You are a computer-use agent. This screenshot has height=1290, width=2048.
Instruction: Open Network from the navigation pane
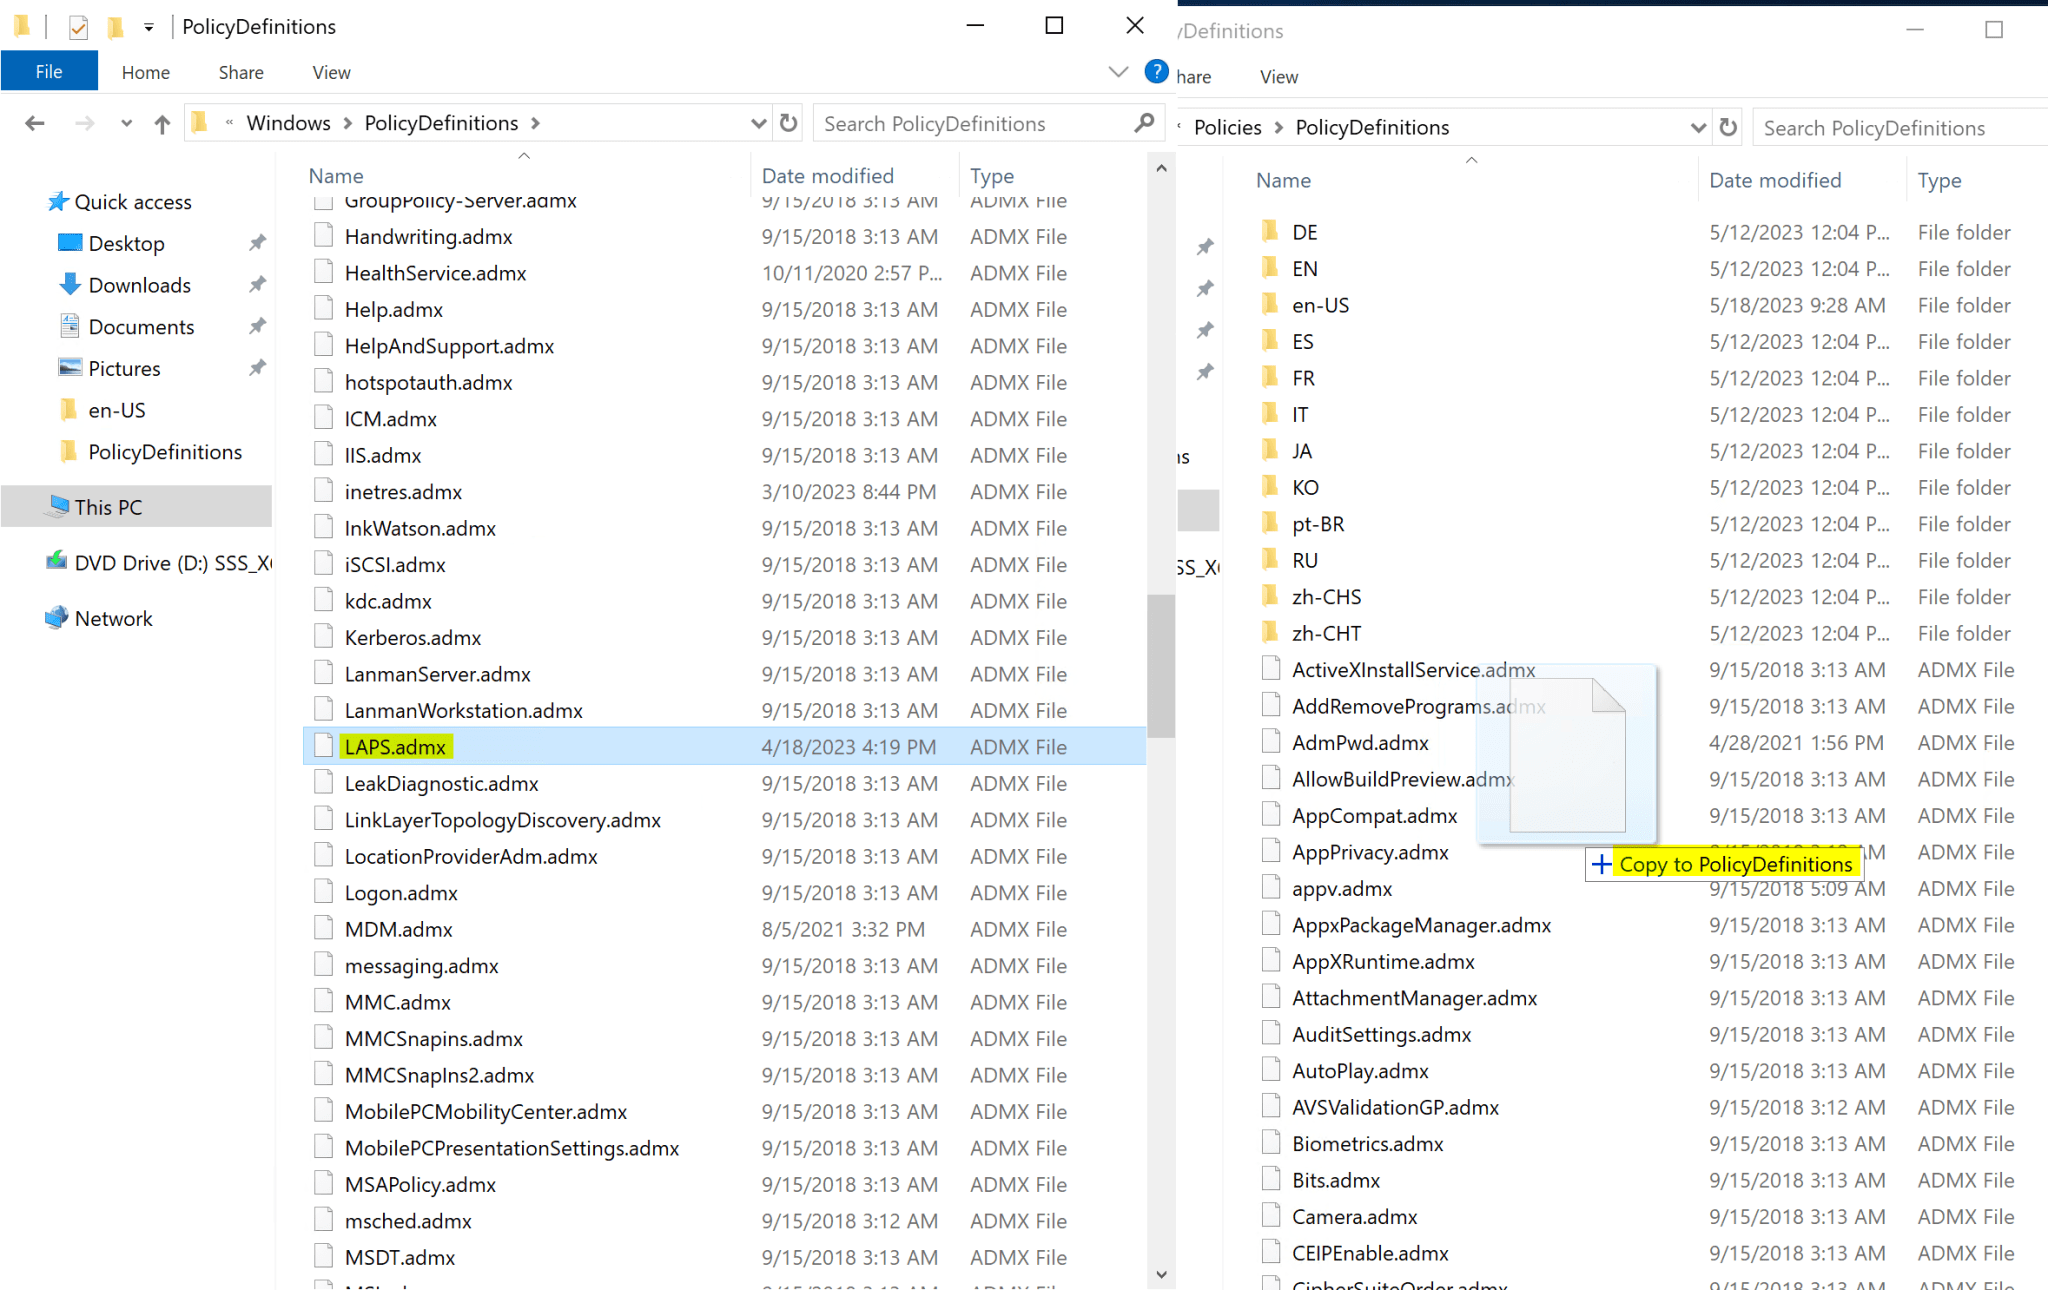tap(113, 618)
